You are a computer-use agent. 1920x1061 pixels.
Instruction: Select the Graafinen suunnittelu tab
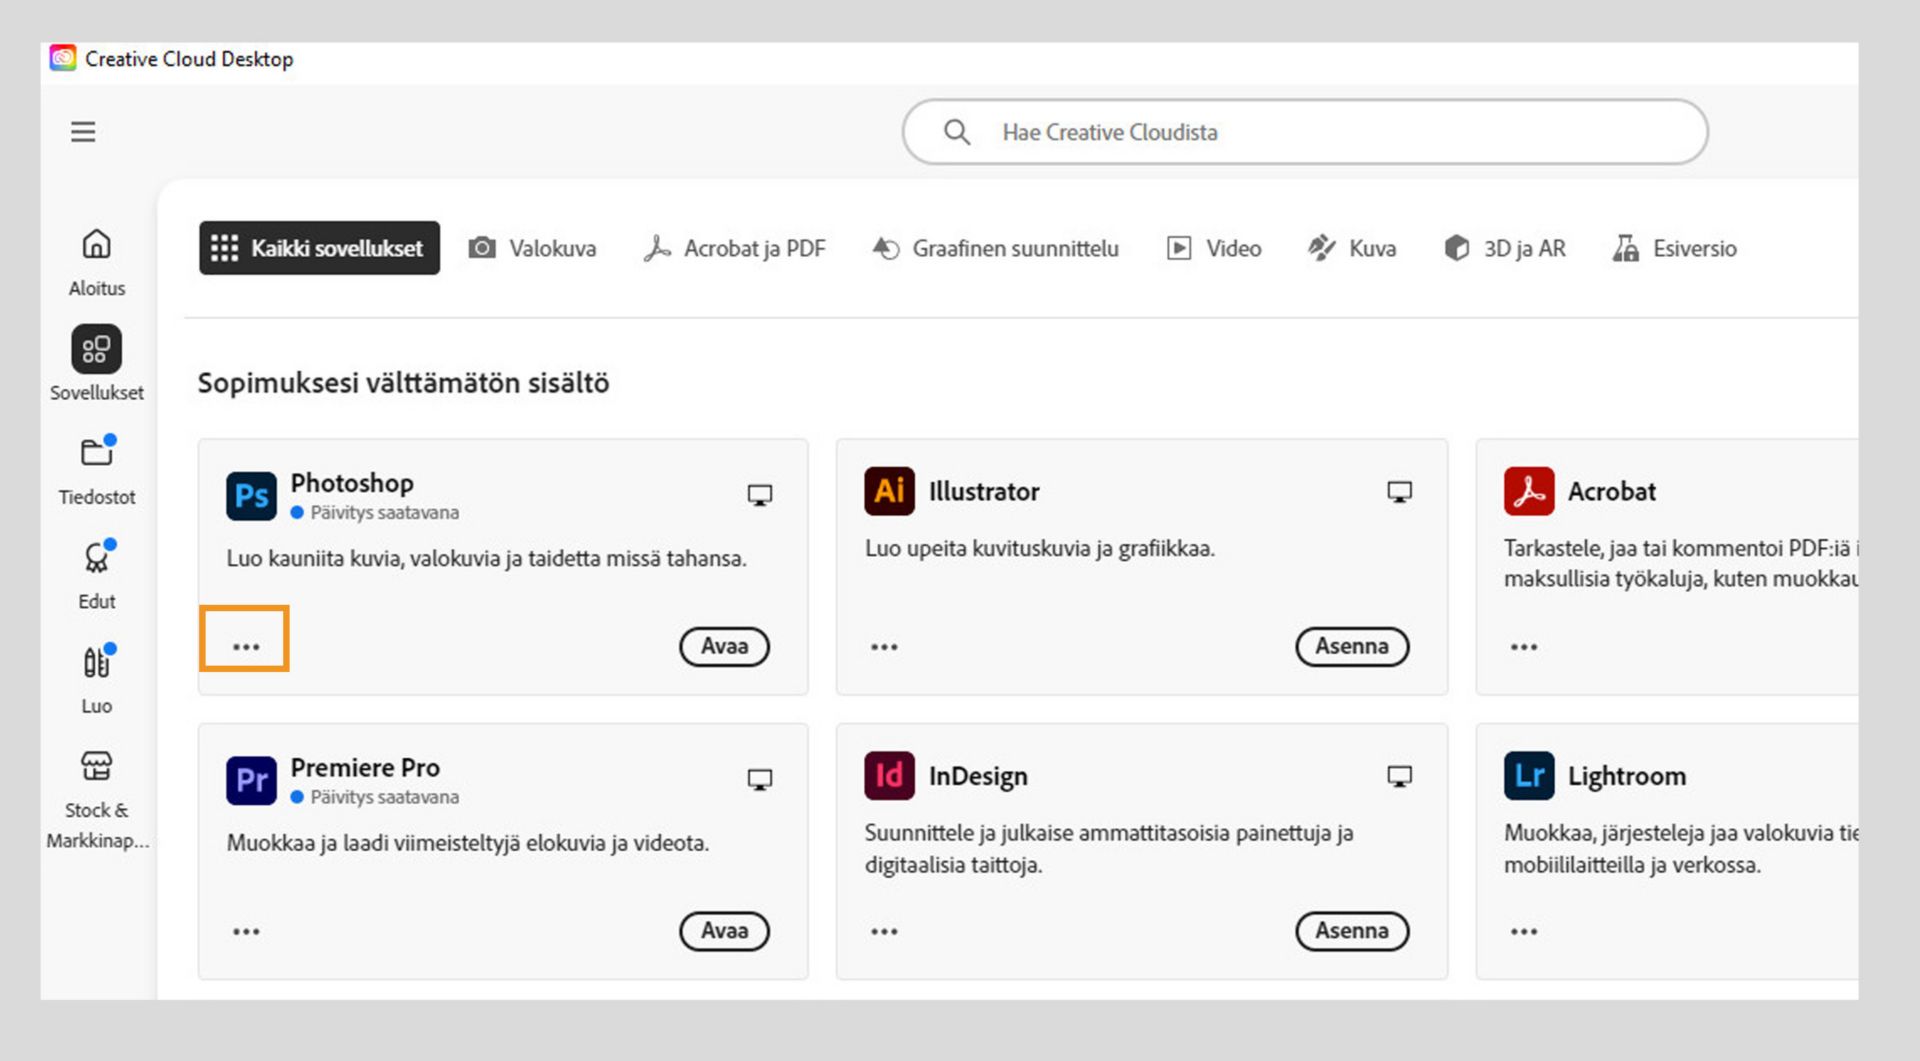tap(996, 248)
